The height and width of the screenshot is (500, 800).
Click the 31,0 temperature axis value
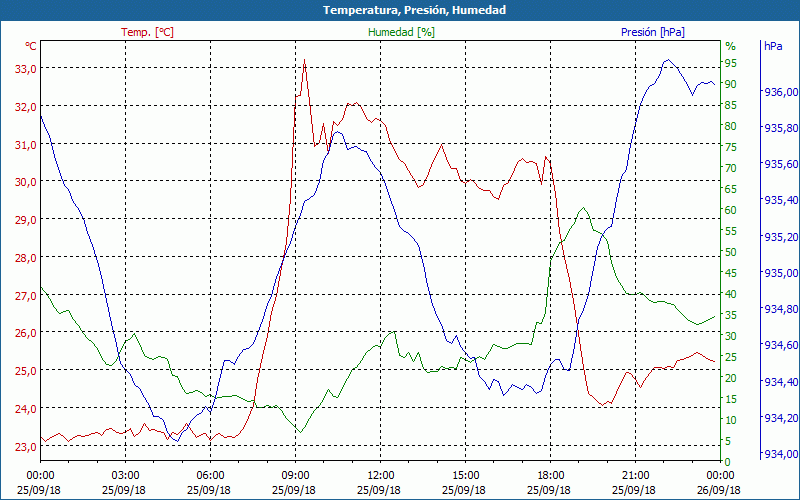click(x=26, y=144)
